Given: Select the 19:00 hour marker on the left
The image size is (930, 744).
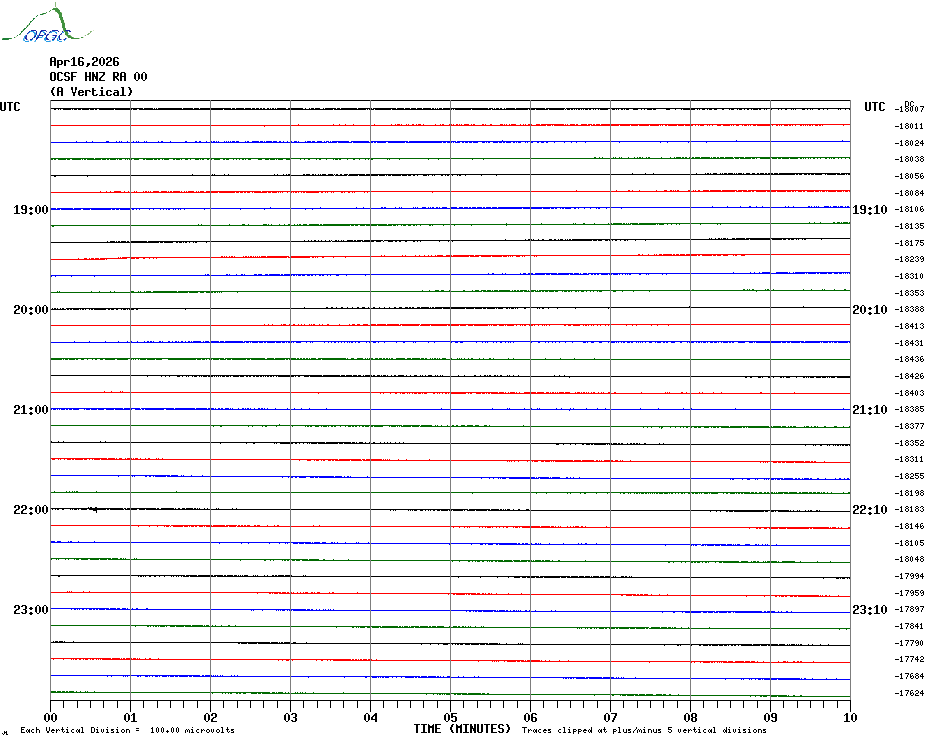Looking at the screenshot, I should pos(31,210).
